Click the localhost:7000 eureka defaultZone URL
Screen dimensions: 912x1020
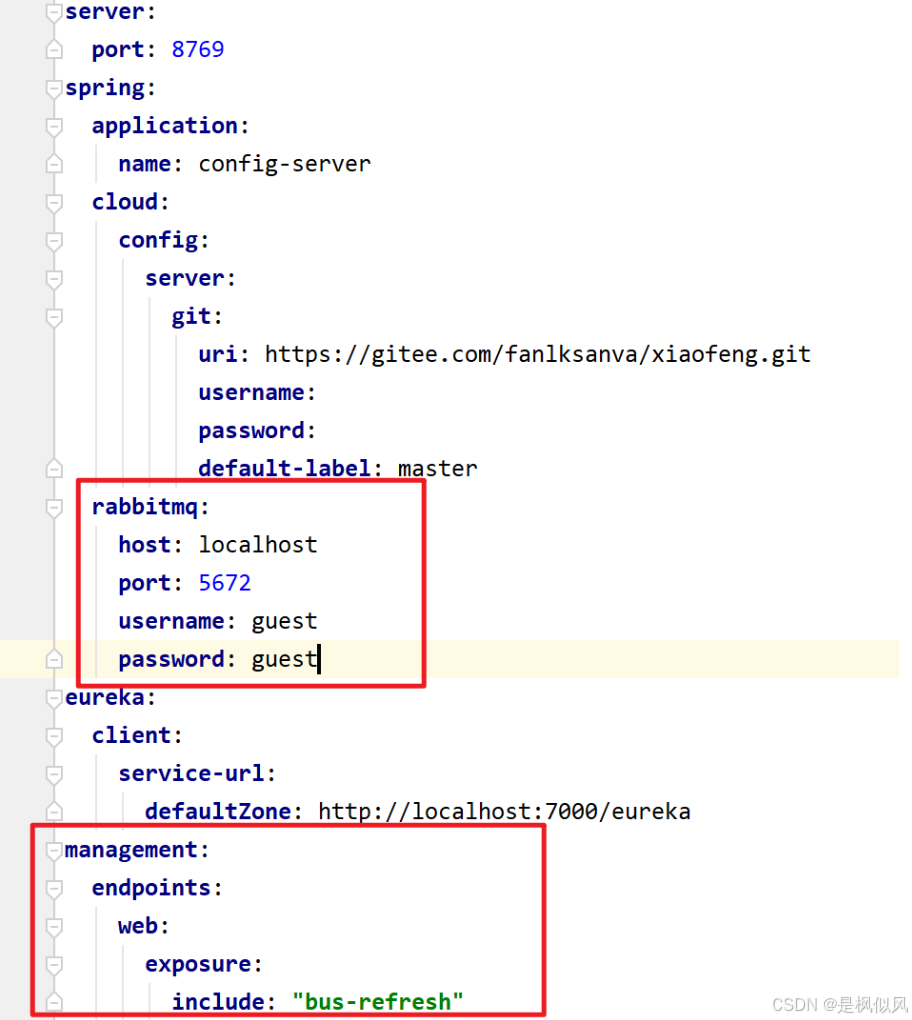503,811
